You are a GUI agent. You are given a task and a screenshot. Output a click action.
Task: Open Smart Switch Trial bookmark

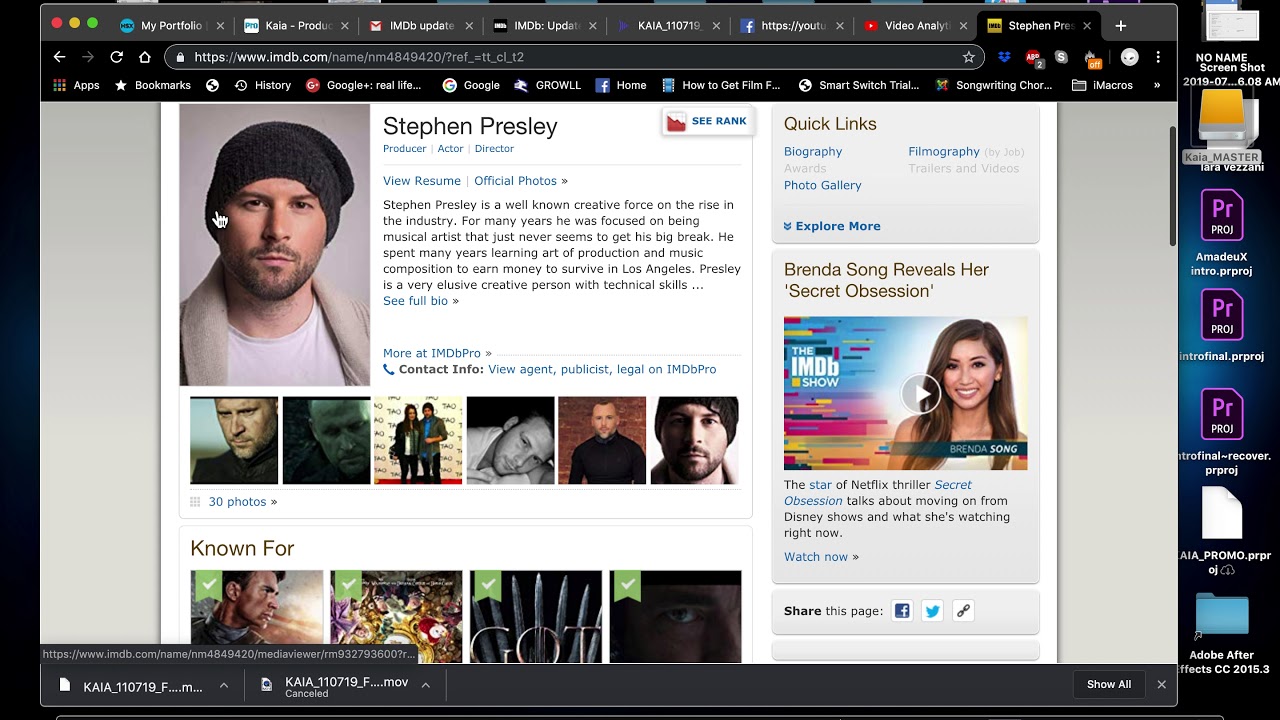click(x=858, y=85)
